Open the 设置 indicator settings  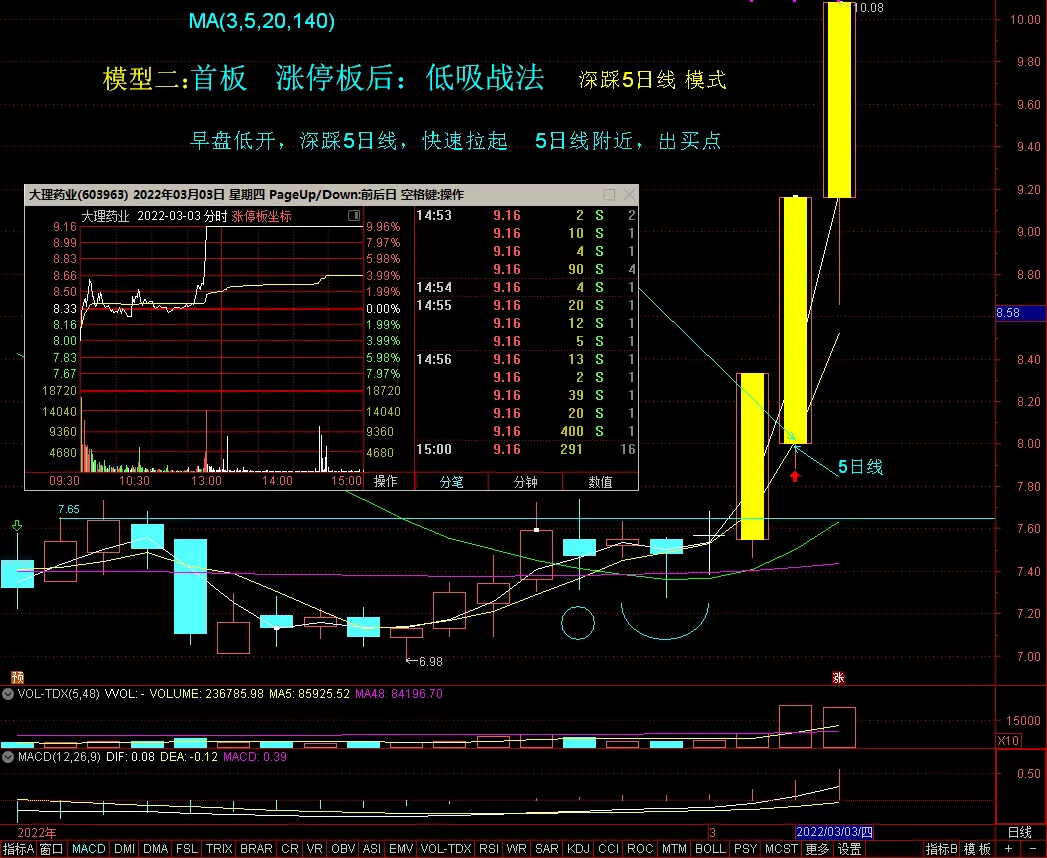[x=849, y=849]
